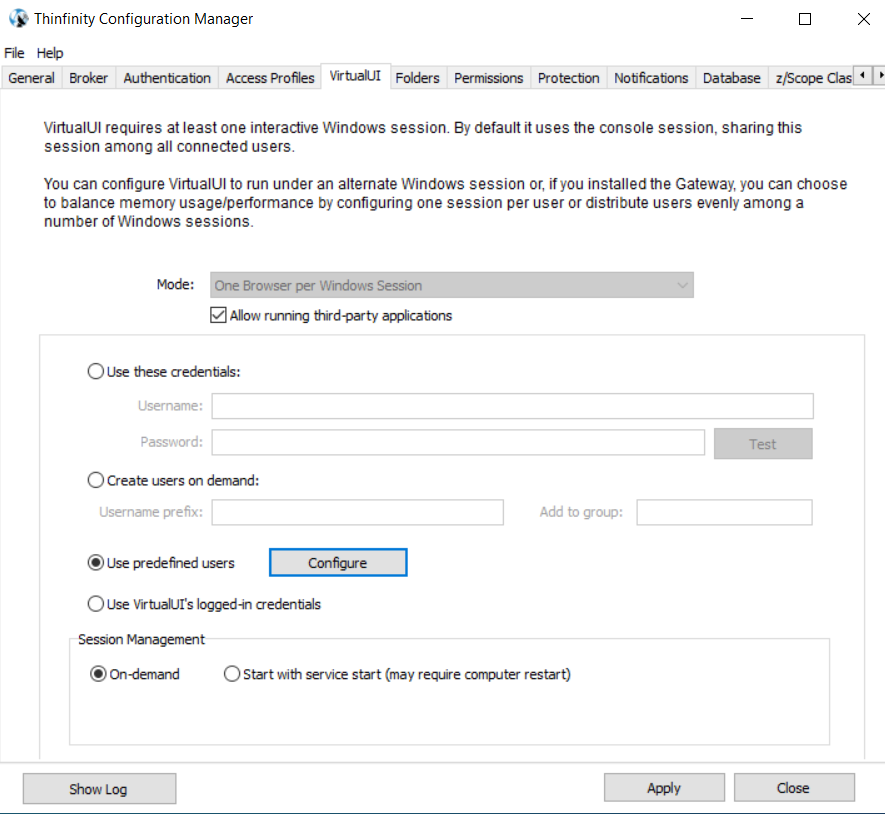The height and width of the screenshot is (814, 885).
Task: Go to the Notifications tab
Action: point(651,78)
